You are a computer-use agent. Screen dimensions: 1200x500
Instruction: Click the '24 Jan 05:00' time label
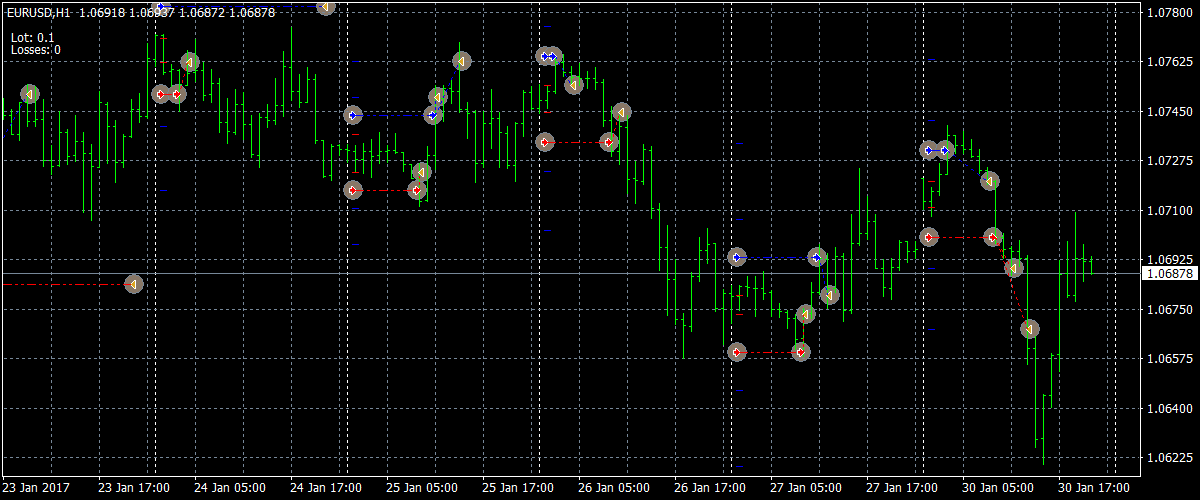tap(230, 489)
